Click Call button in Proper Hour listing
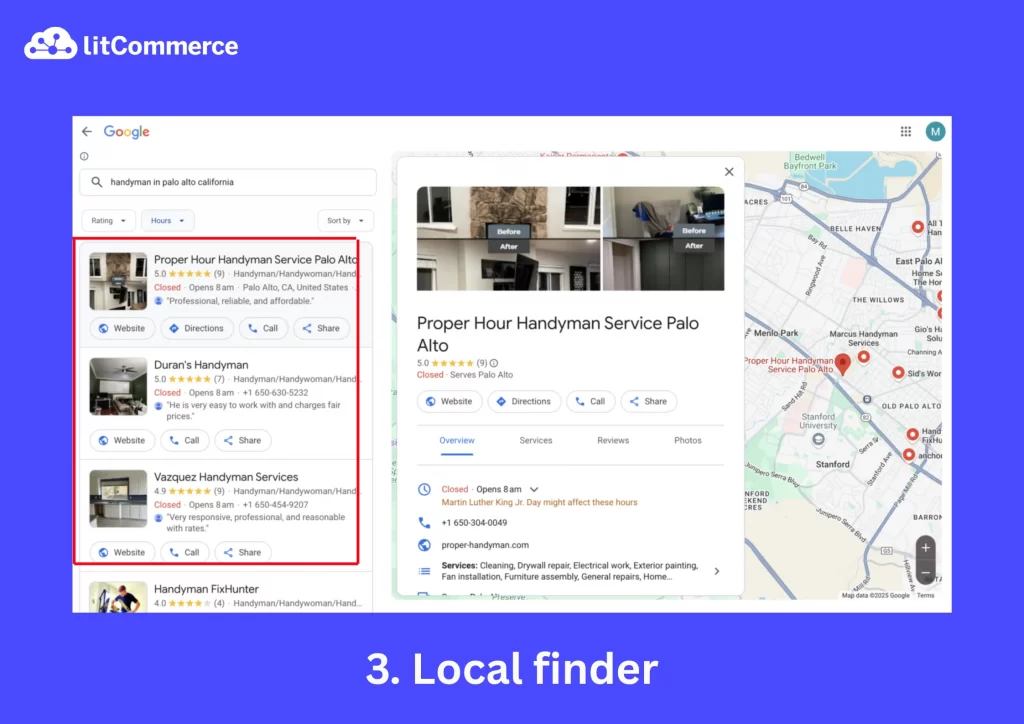Image resolution: width=1024 pixels, height=724 pixels. [x=263, y=328]
